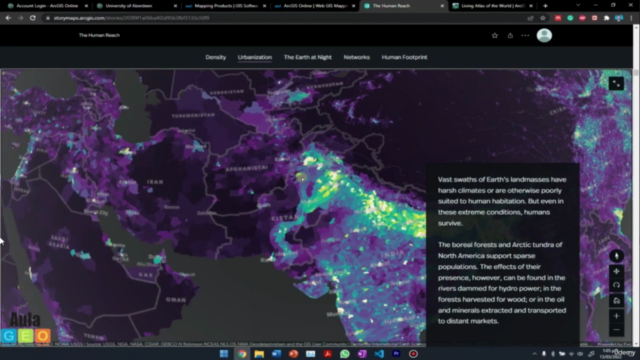Jump to Density section

(x=216, y=57)
